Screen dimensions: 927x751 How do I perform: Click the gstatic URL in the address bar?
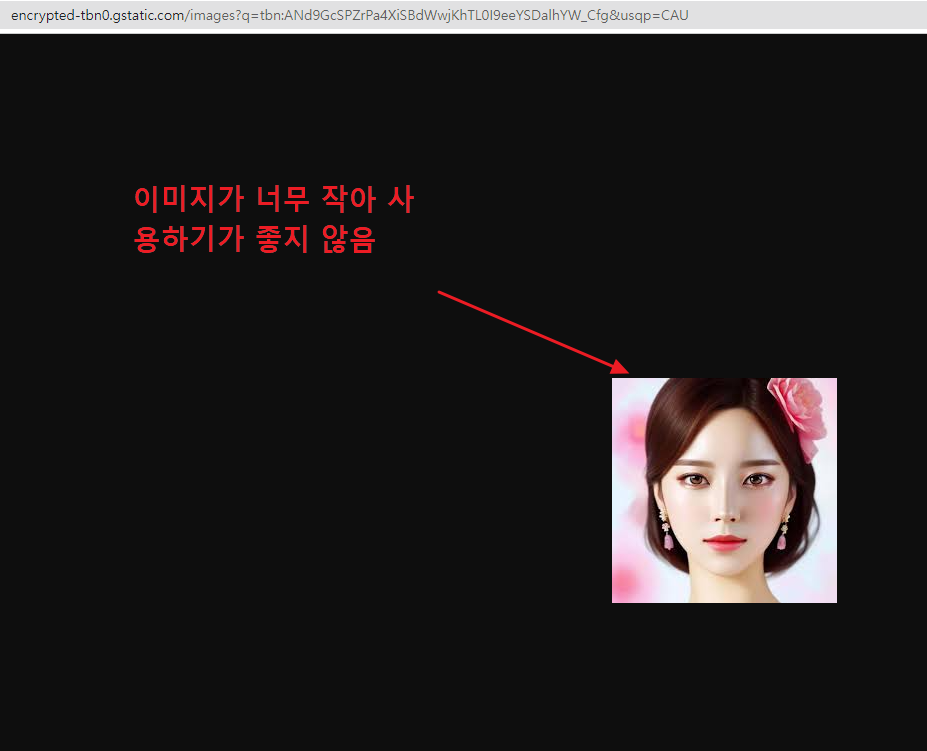click(349, 15)
